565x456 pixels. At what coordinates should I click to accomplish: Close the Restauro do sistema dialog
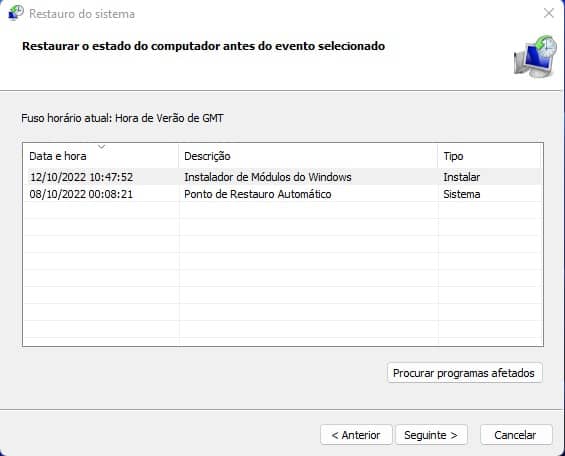pos(549,13)
